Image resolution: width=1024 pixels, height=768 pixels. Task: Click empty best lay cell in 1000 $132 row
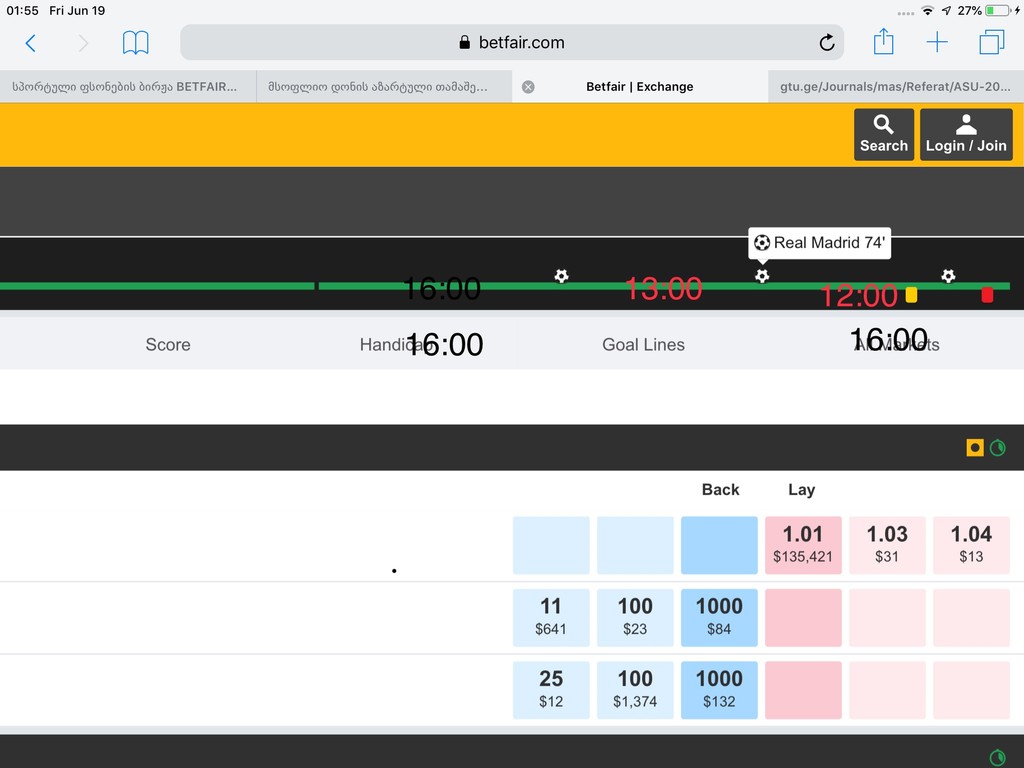[x=803, y=690]
